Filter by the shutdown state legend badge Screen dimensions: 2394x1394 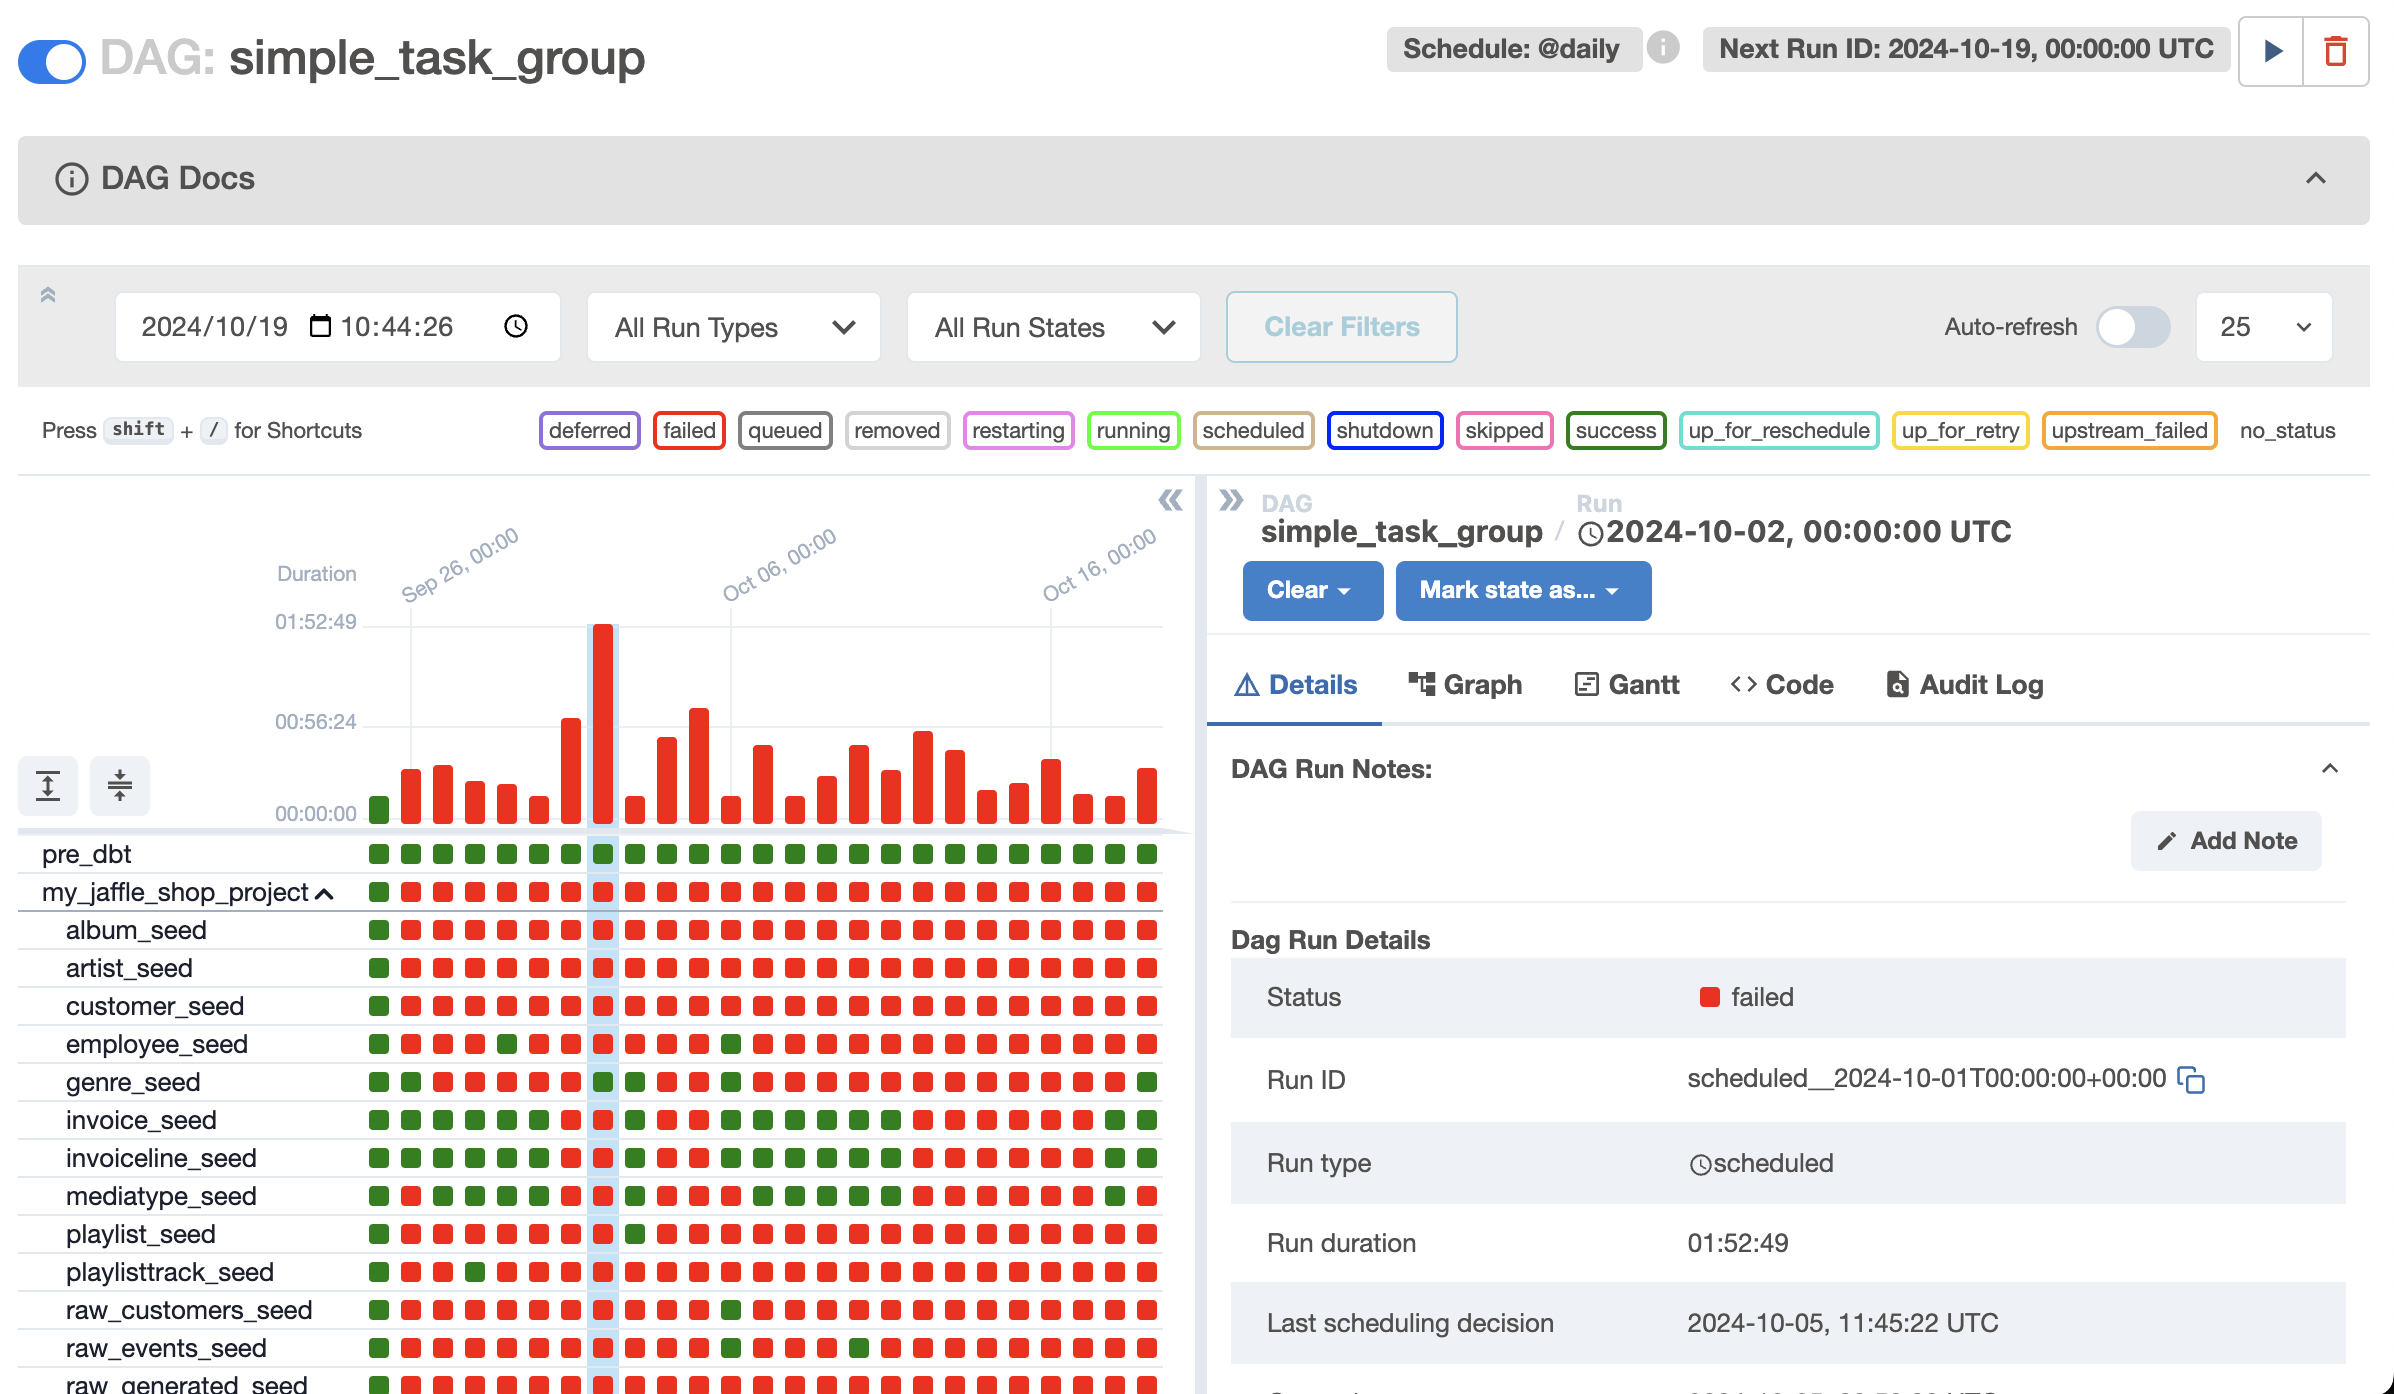pyautogui.click(x=1385, y=431)
